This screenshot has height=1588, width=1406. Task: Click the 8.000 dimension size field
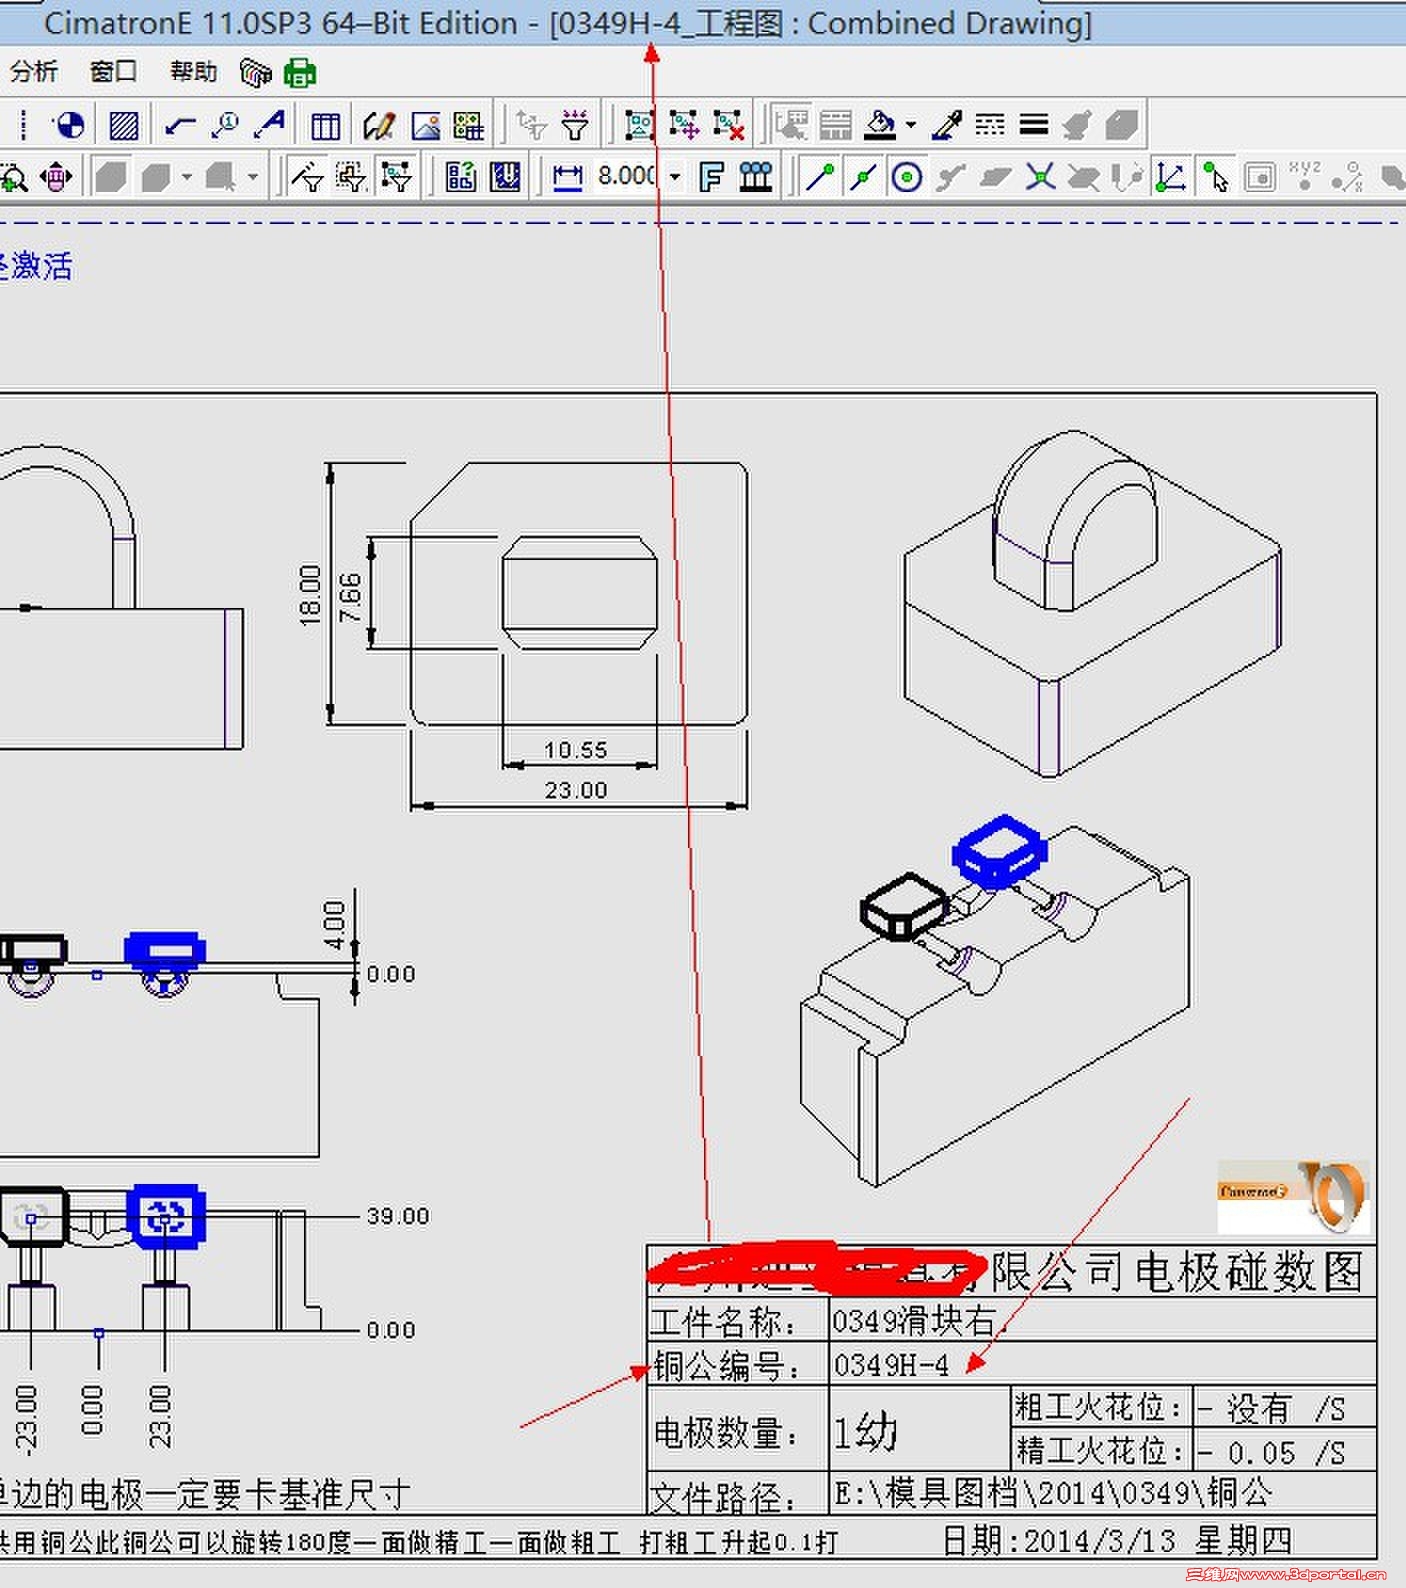[628, 176]
